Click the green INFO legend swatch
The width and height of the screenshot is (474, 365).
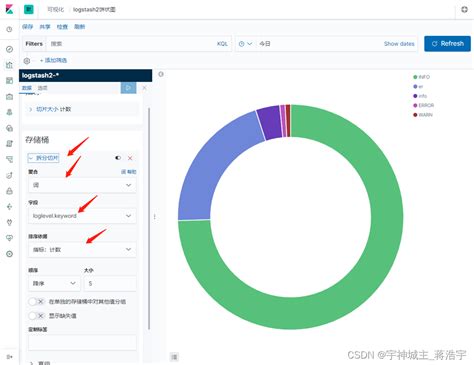pos(415,77)
